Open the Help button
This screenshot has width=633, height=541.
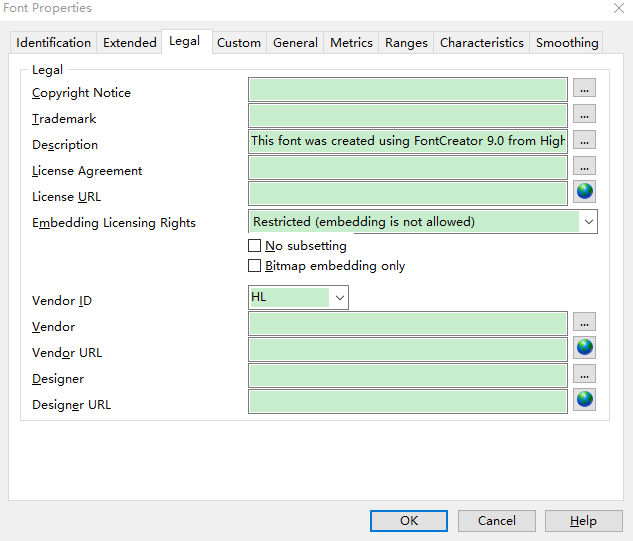click(x=583, y=521)
